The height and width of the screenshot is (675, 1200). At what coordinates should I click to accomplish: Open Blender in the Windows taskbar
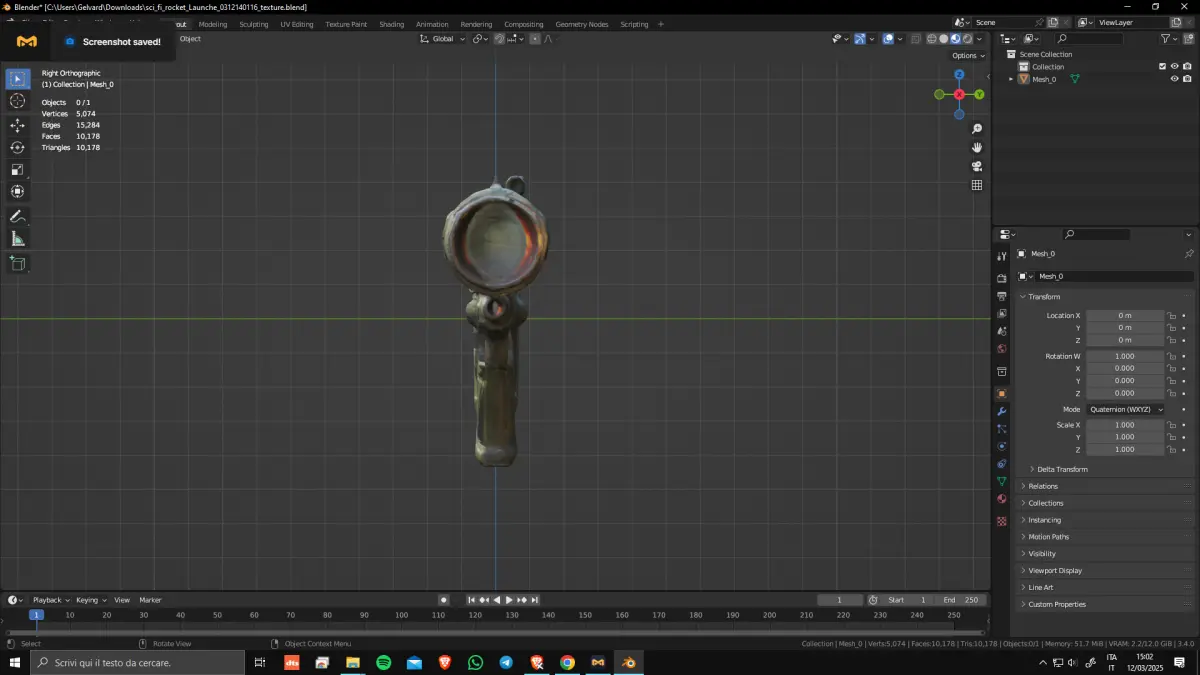(629, 662)
